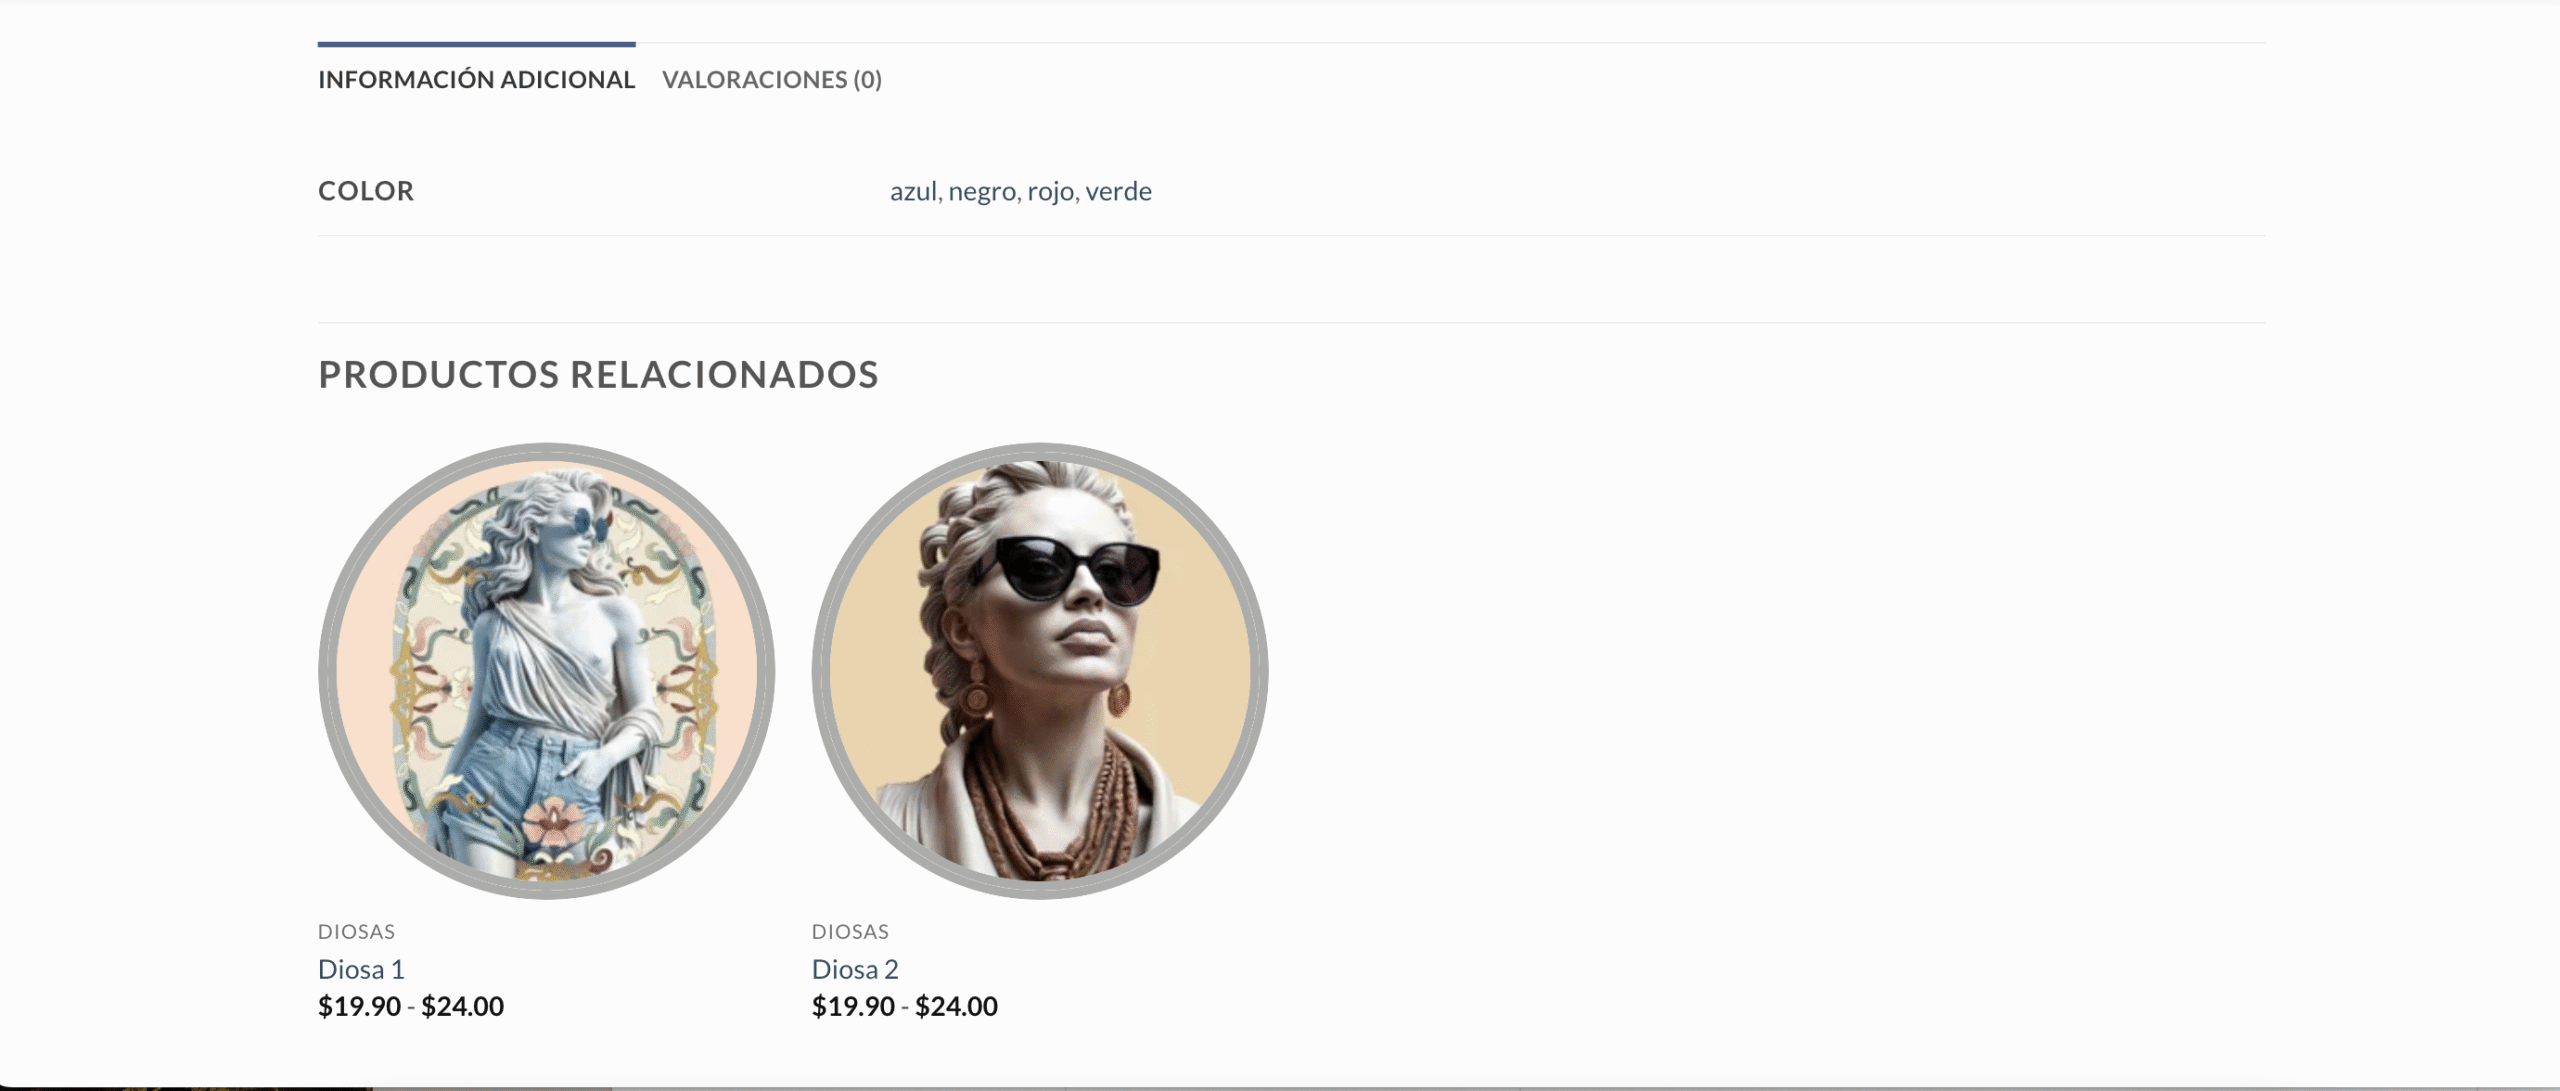Image resolution: width=2560 pixels, height=1091 pixels.
Task: Click the dash in Diosa 2 price range
Action: tap(905, 1007)
